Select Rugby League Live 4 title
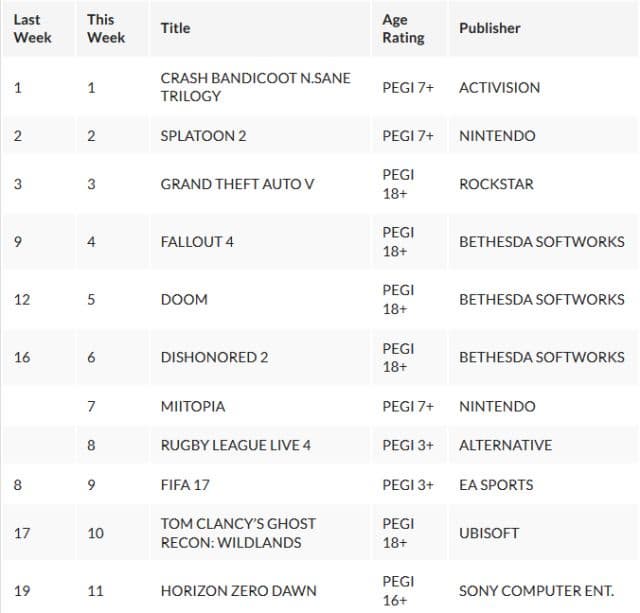Image resolution: width=640 pixels, height=613 pixels. tap(236, 445)
